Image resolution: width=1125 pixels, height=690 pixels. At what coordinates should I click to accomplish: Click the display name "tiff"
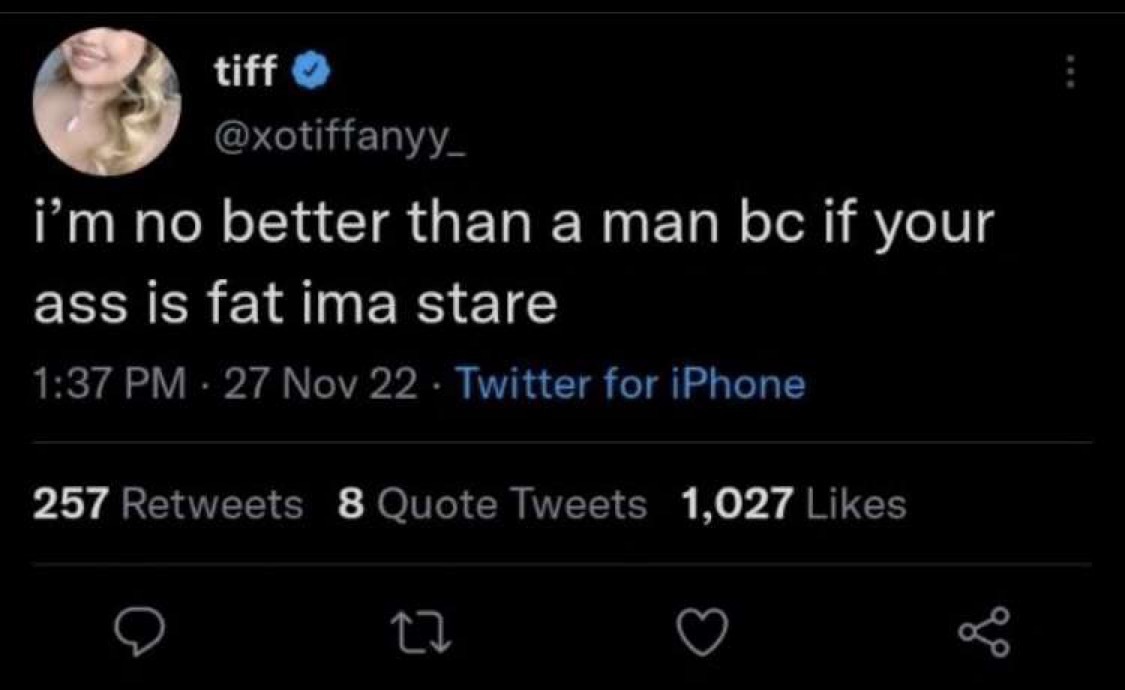(x=246, y=72)
